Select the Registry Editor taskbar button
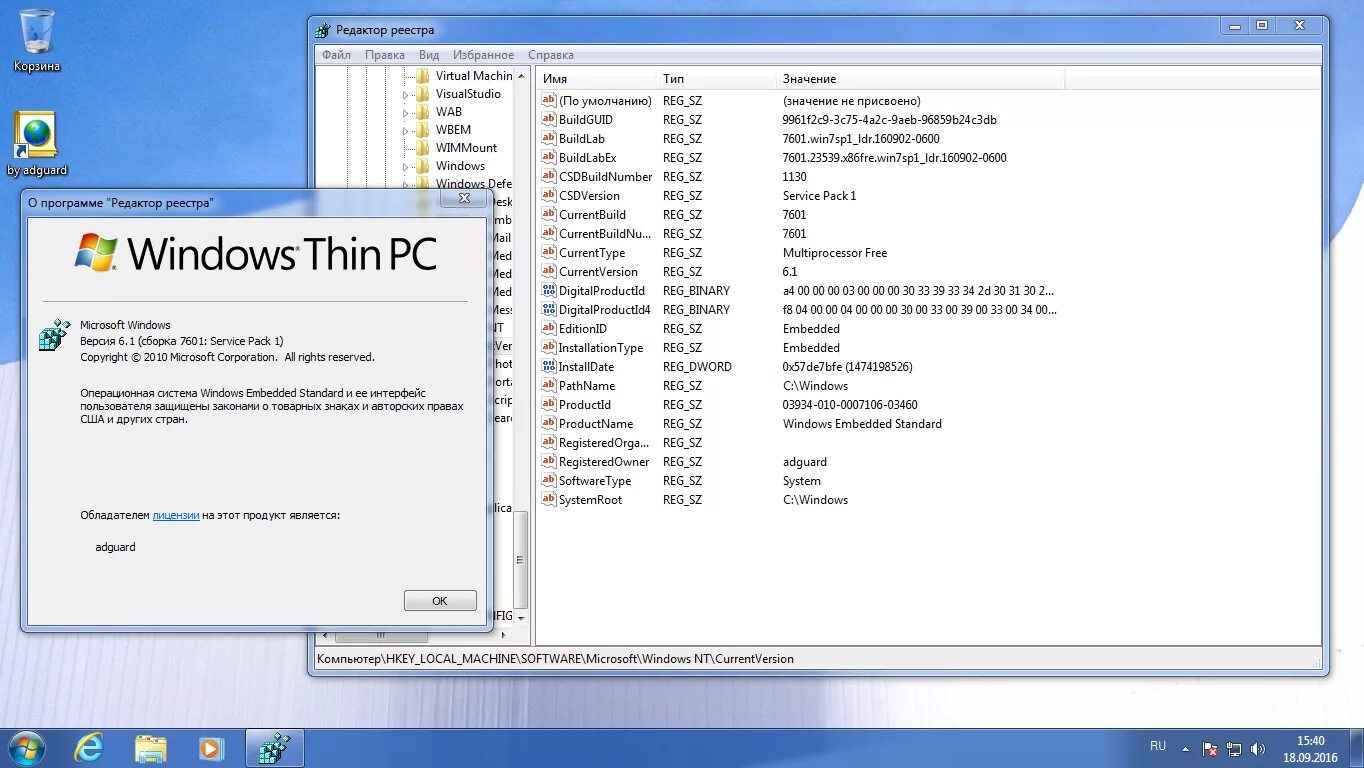The height and width of the screenshot is (768, 1364). (274, 747)
